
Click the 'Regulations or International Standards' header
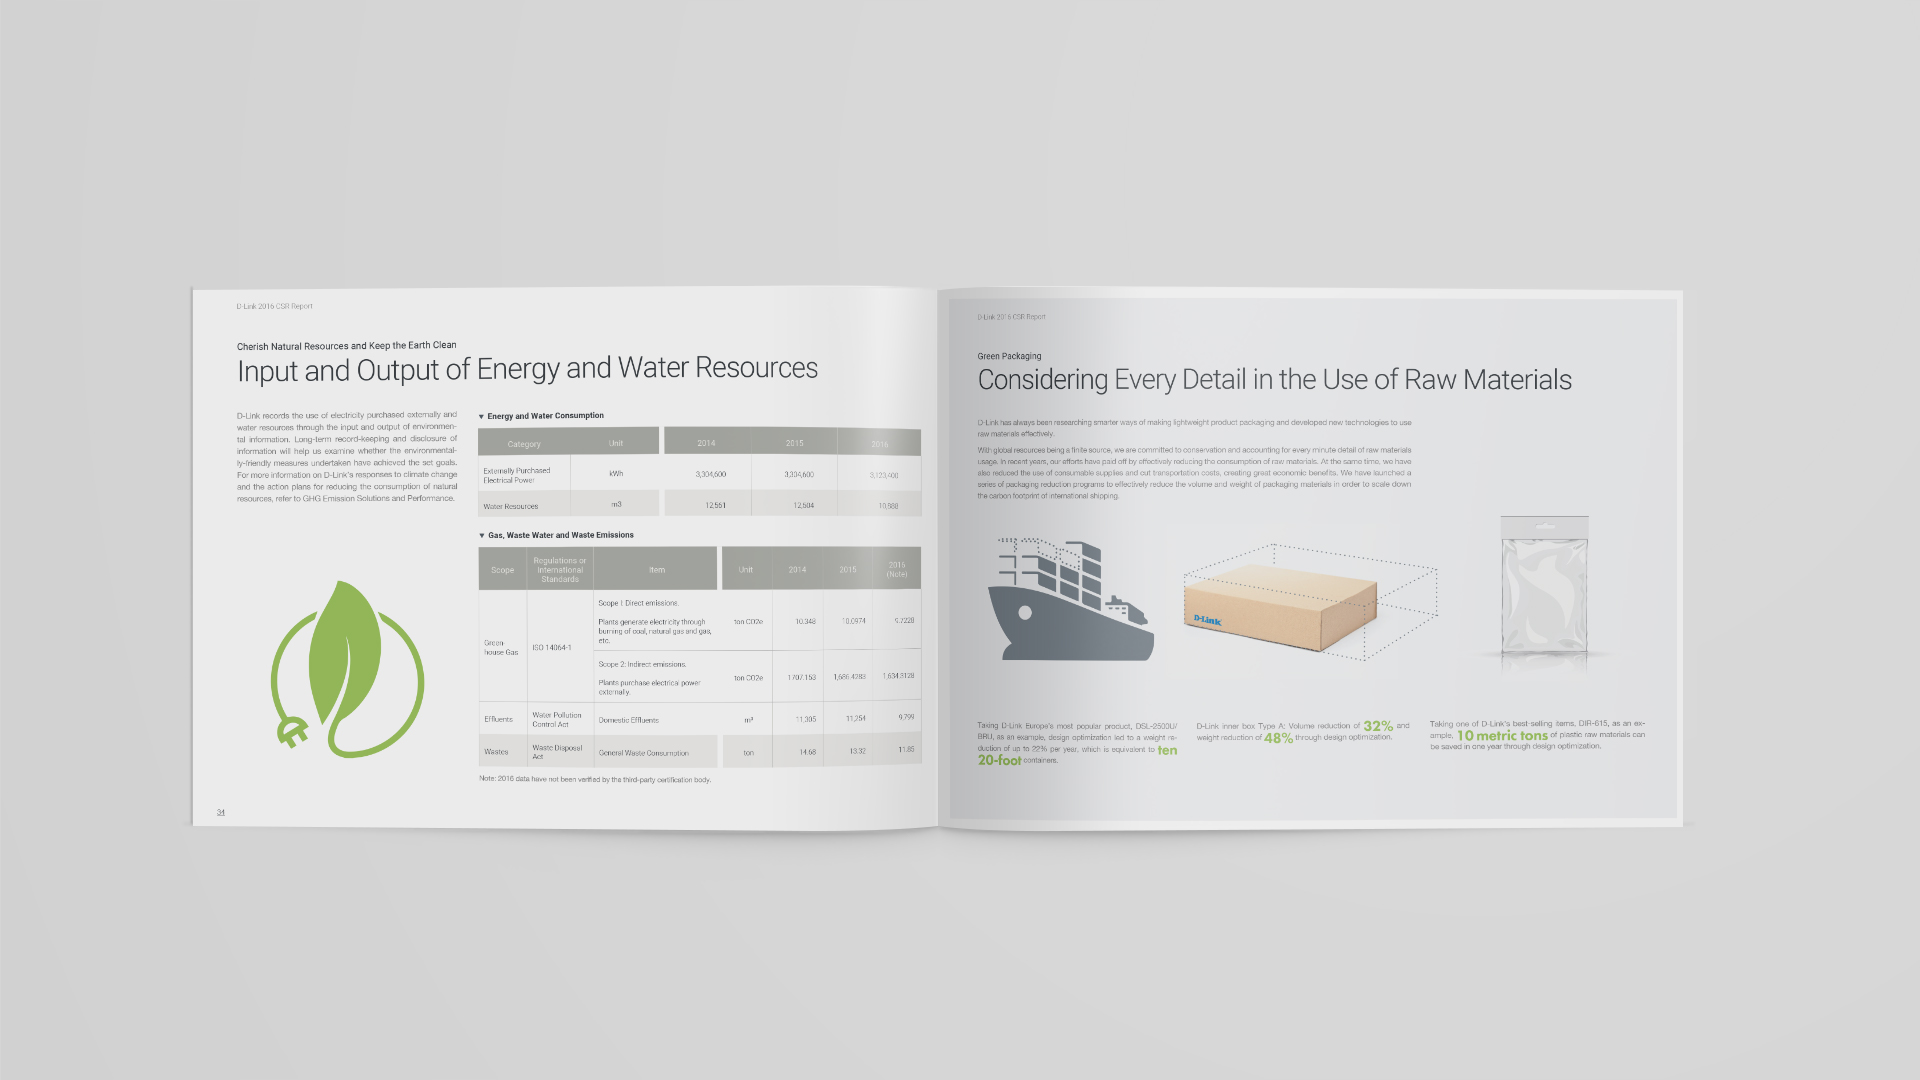click(x=560, y=570)
